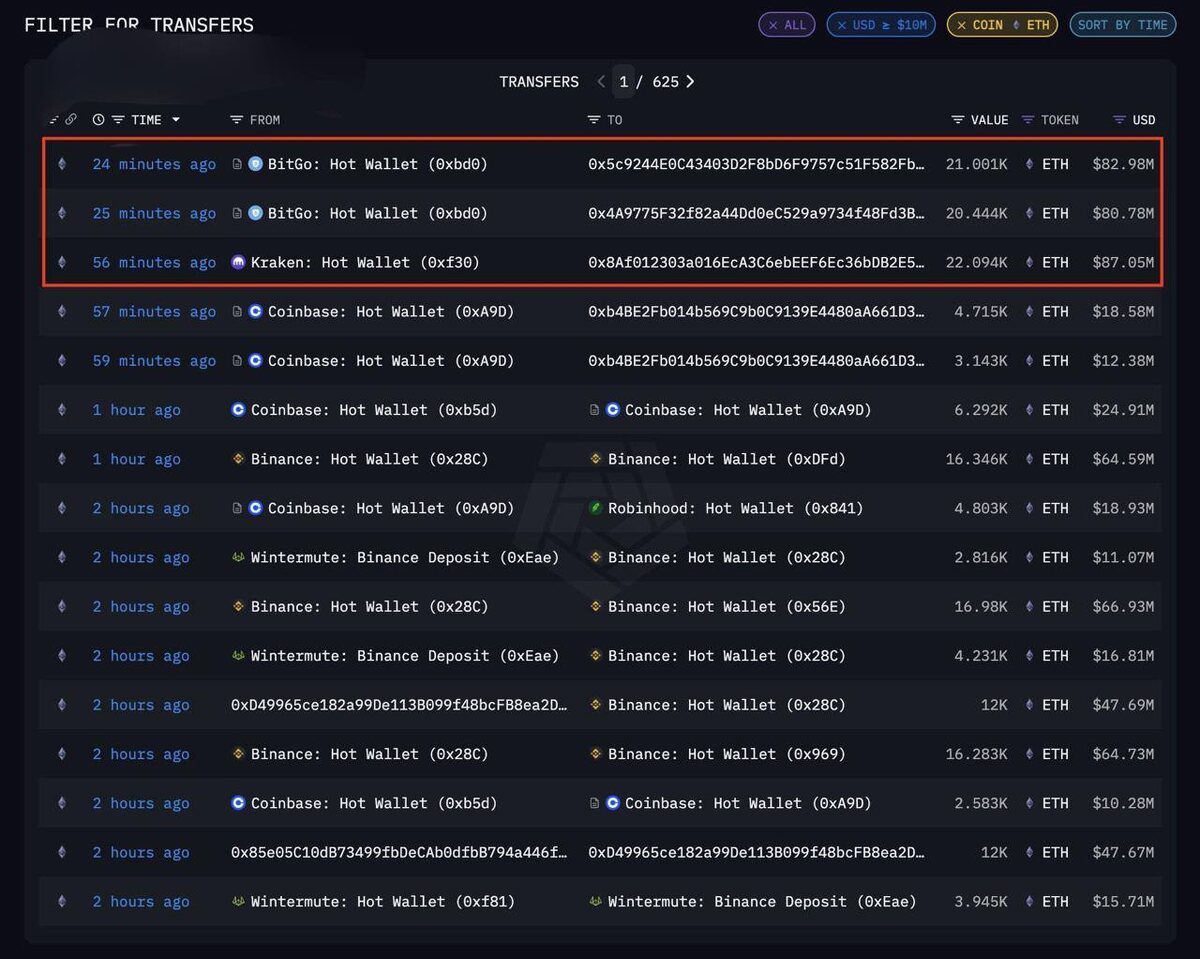Click Ethereum chain icon in 24 minutes ago row
The height and width of the screenshot is (959, 1200).
pos(62,164)
